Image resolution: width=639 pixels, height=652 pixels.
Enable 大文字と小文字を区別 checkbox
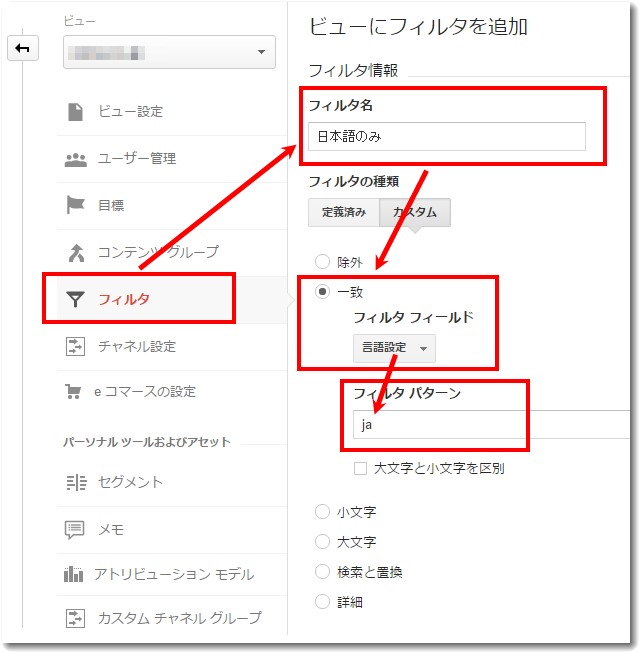click(360, 468)
